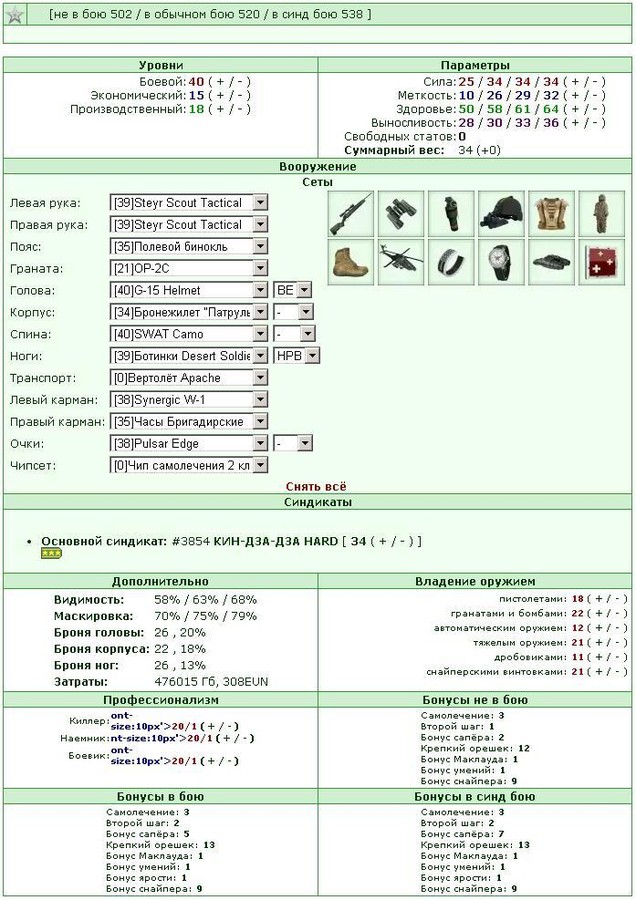Open the Ноги boots dropdown
The width and height of the screenshot is (636, 900).
[x=189, y=356]
